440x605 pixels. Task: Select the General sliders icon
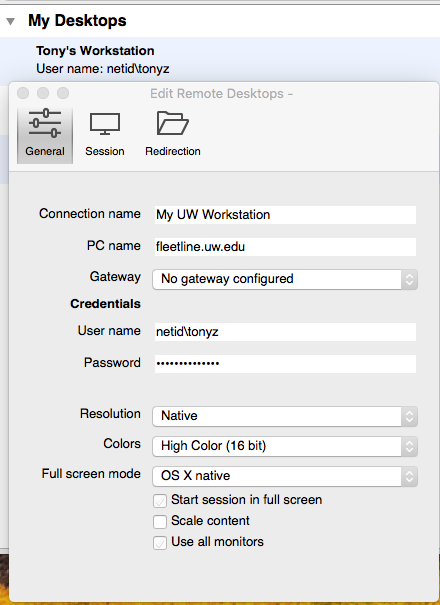point(45,123)
